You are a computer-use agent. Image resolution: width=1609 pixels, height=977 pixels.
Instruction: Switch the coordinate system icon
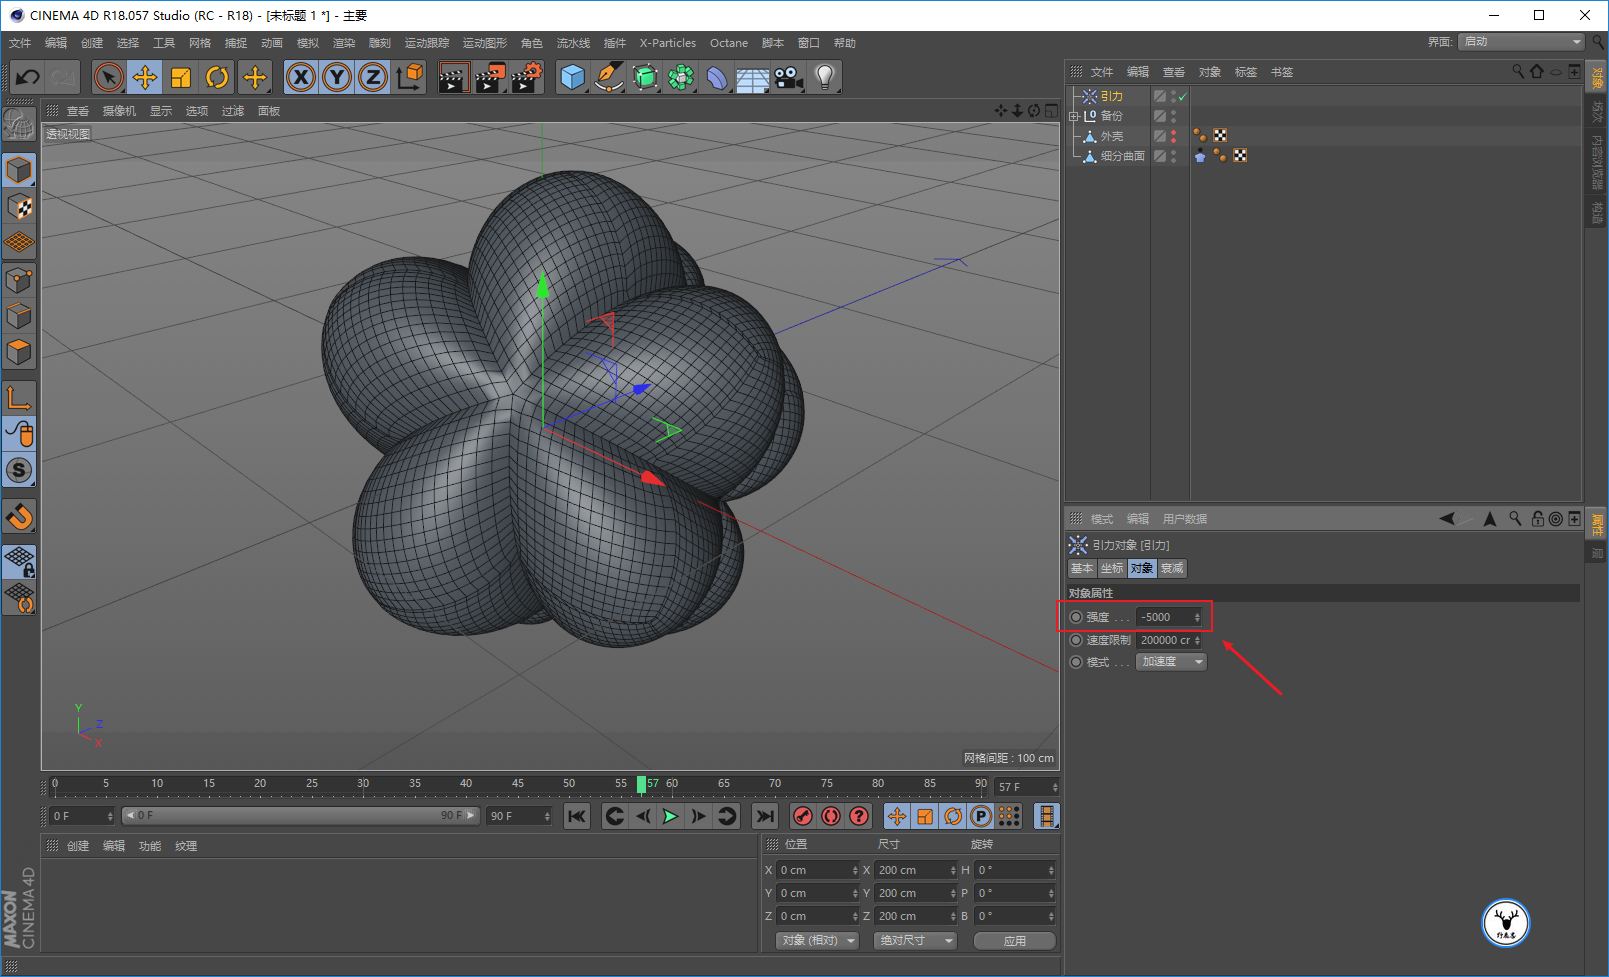(409, 77)
